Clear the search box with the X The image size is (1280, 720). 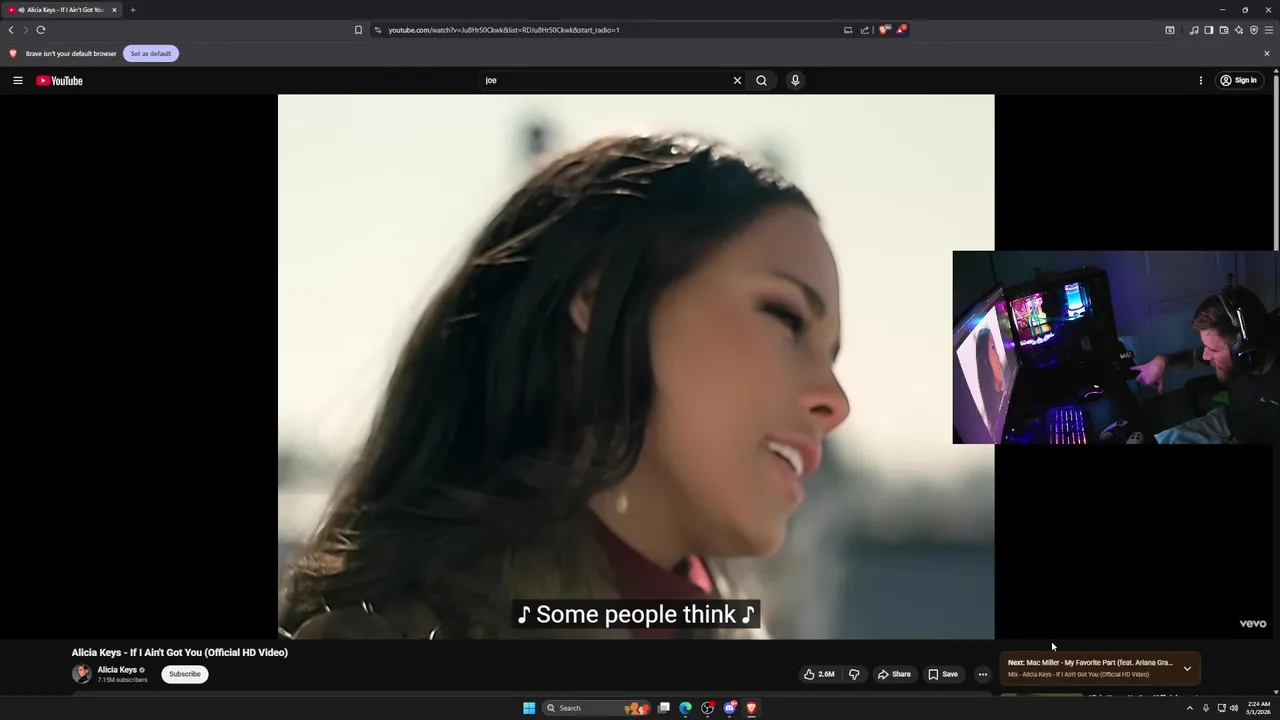[x=737, y=81]
